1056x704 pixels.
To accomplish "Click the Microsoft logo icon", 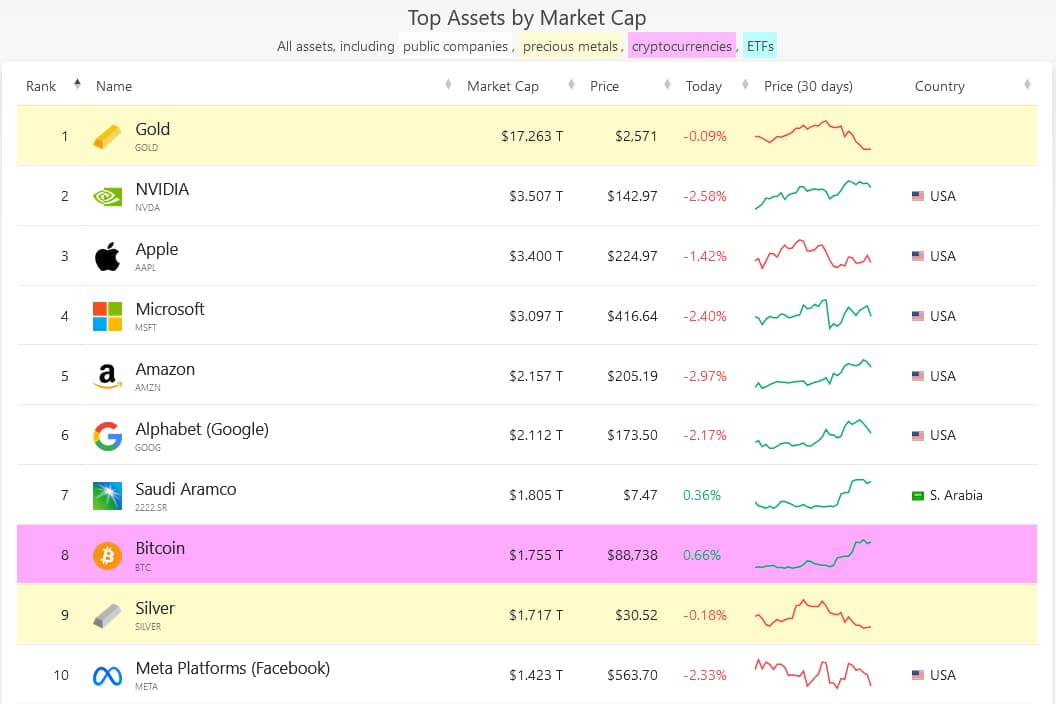I will pyautogui.click(x=107, y=316).
